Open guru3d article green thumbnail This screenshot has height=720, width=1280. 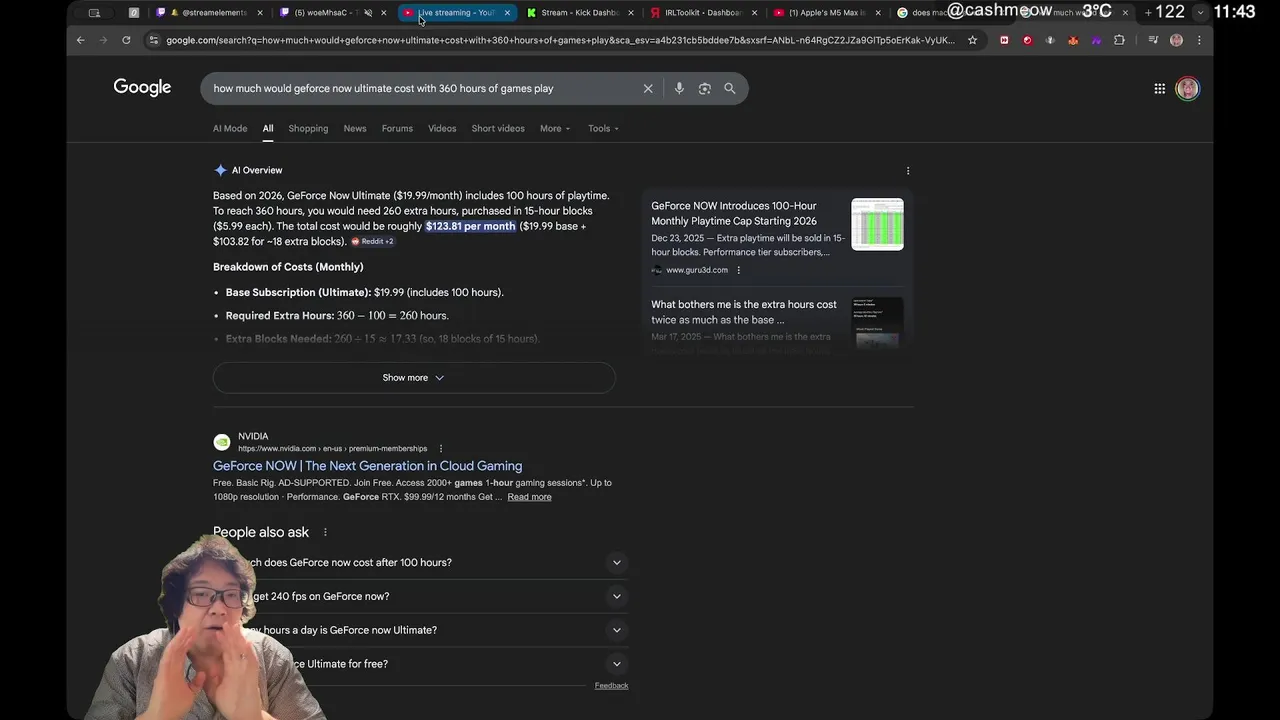(x=877, y=224)
